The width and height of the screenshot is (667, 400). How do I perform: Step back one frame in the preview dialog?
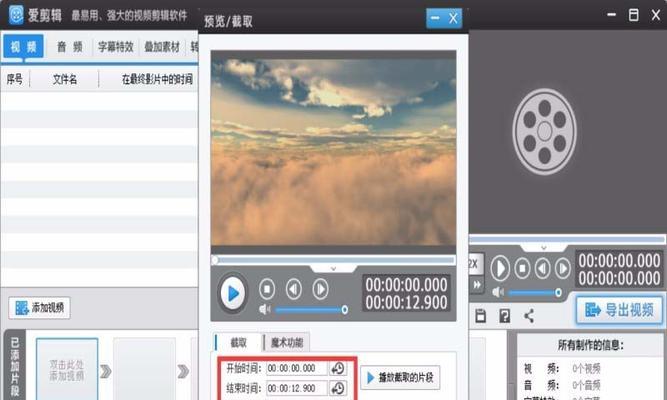tap(294, 289)
